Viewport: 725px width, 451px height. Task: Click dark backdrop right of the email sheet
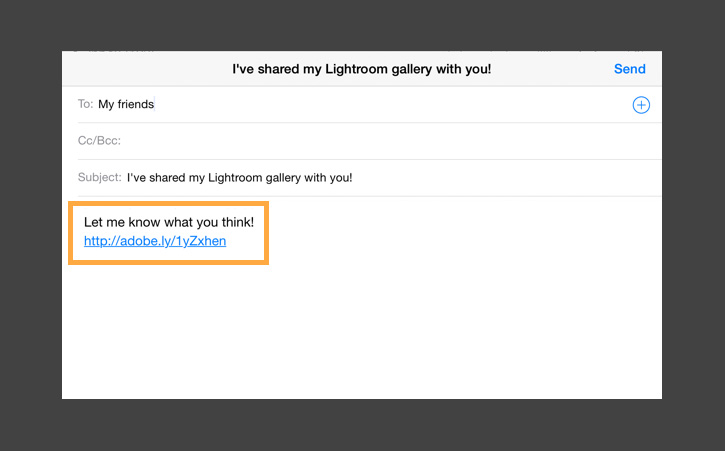[x=693, y=225]
